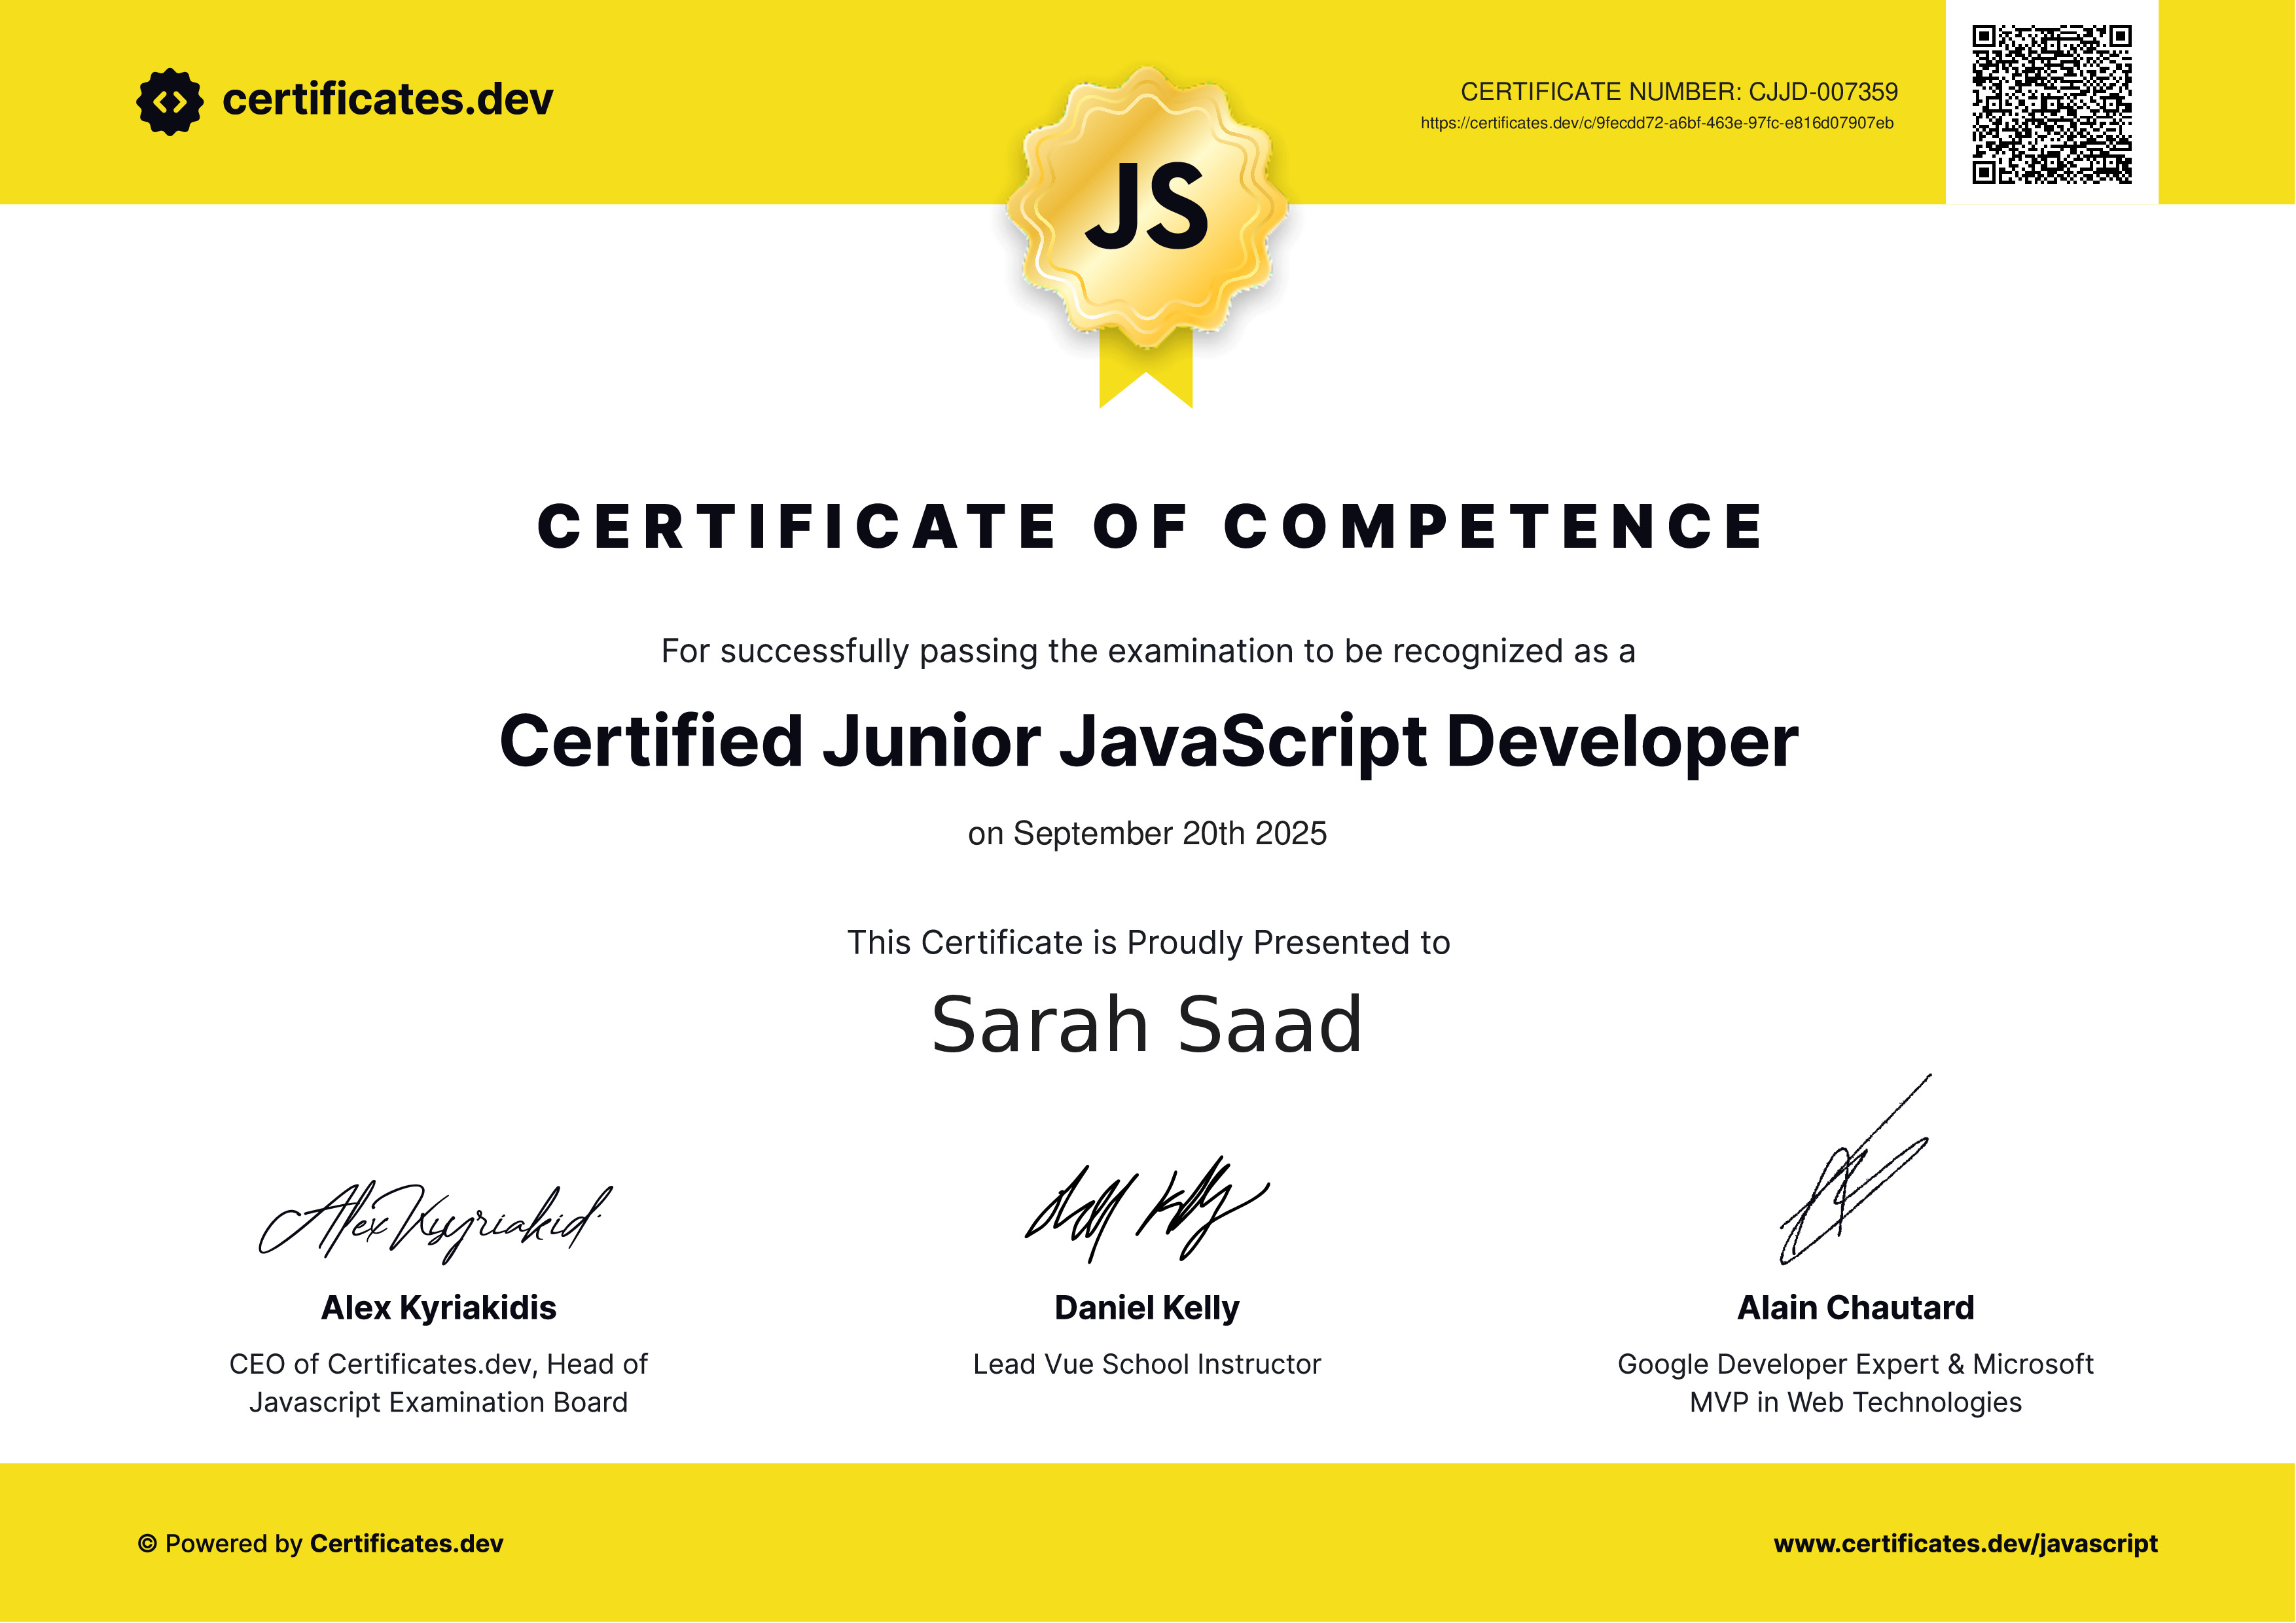Open the www.certificates.dev/javascript footer link

point(1965,1544)
